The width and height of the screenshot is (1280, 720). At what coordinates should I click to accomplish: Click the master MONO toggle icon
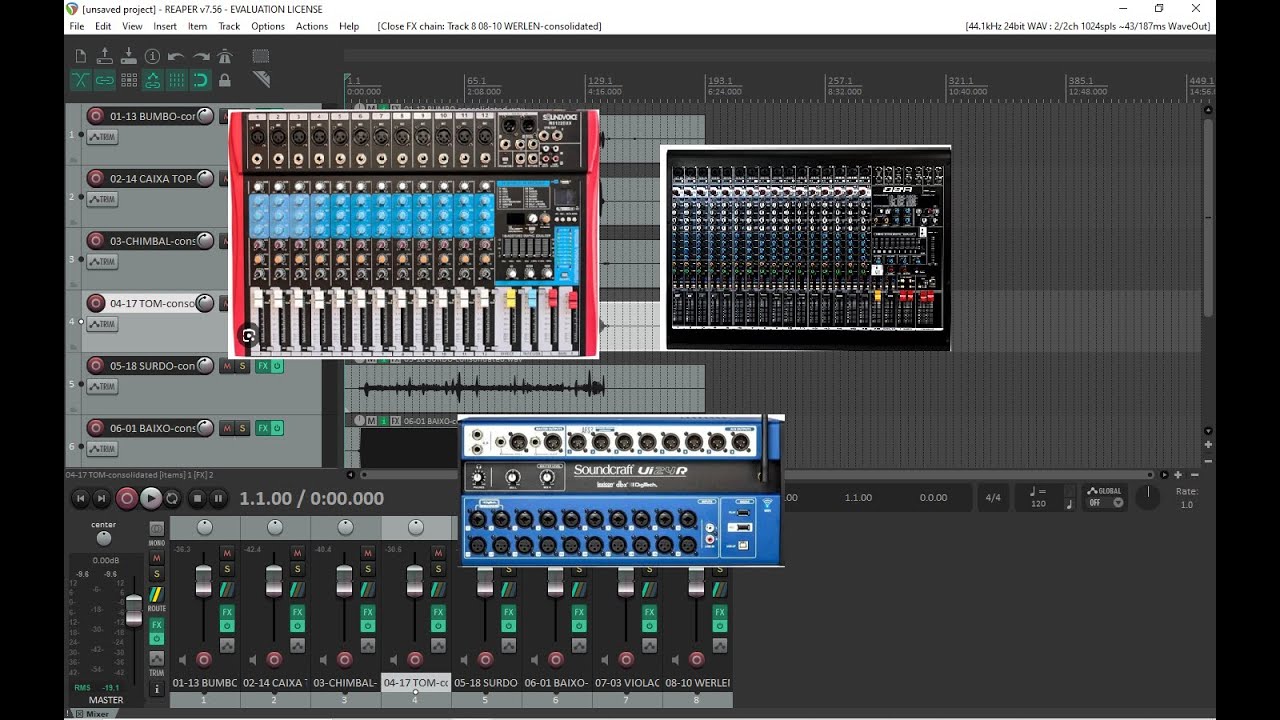156,529
